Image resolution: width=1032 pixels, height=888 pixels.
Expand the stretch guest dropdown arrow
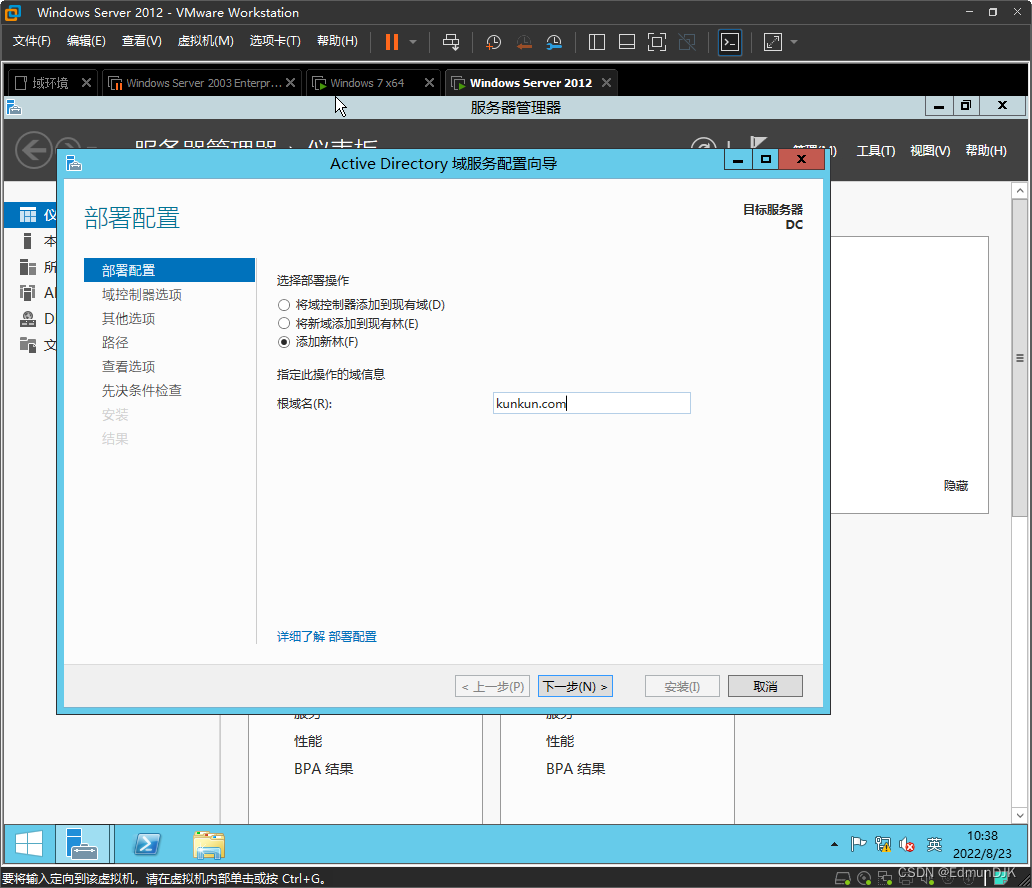(x=794, y=42)
